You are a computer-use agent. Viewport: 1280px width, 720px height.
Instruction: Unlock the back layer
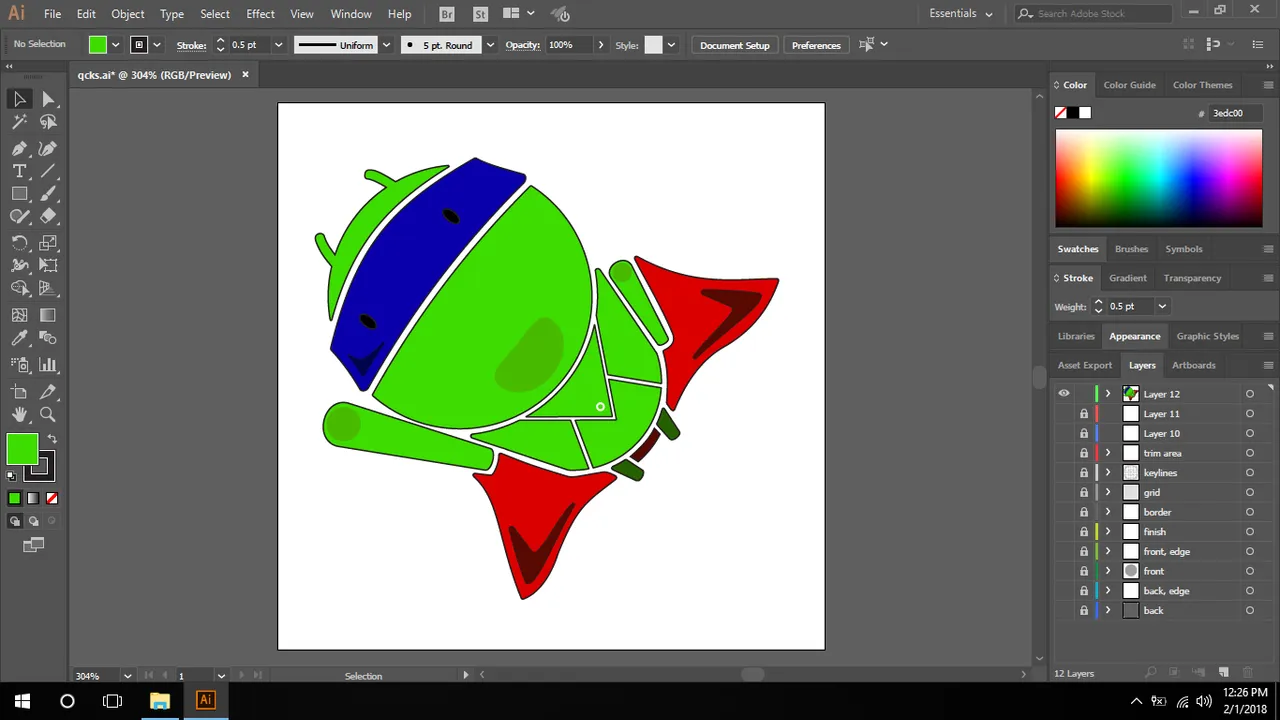click(1084, 611)
